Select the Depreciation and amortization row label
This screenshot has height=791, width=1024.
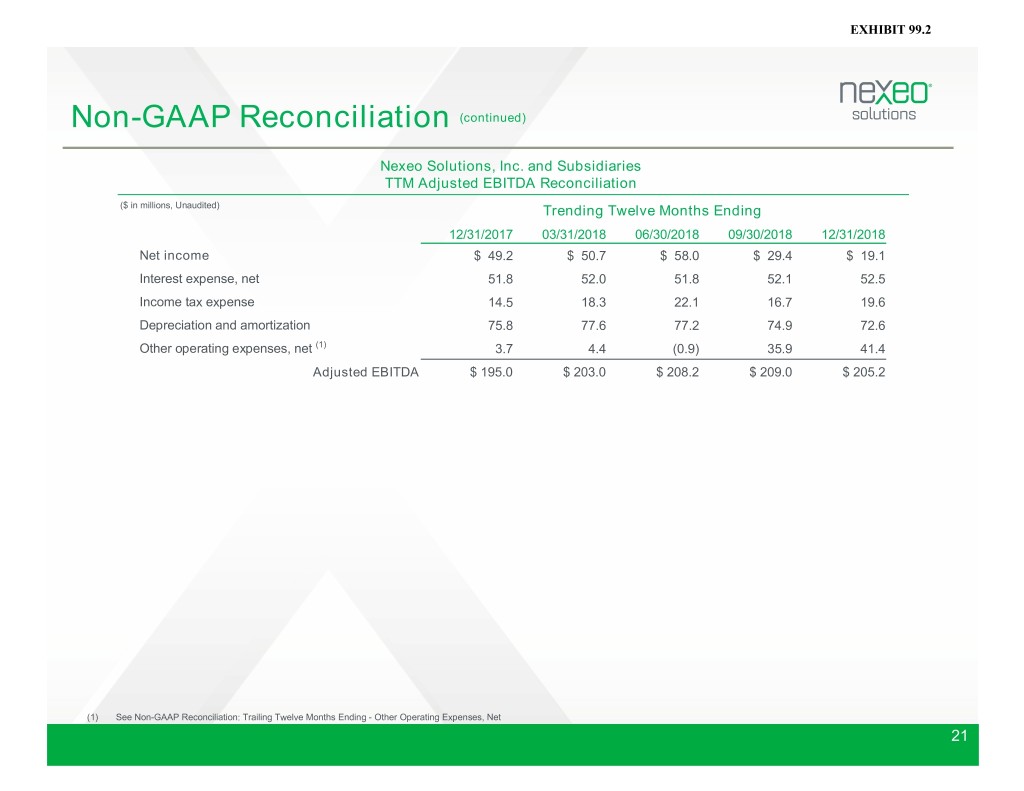[x=225, y=325]
